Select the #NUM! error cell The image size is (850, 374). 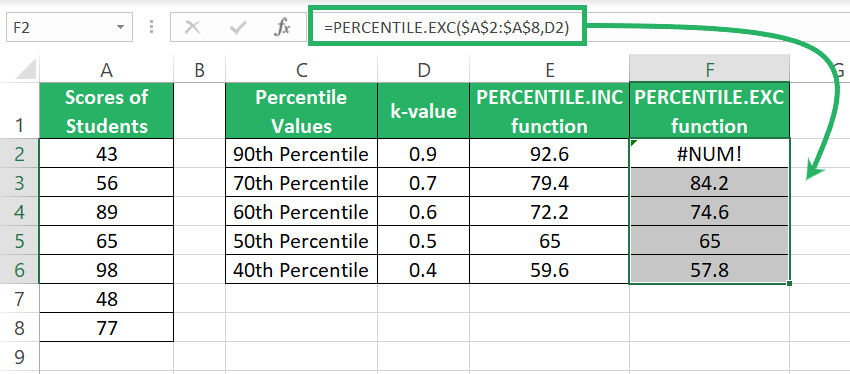pyautogui.click(x=710, y=153)
